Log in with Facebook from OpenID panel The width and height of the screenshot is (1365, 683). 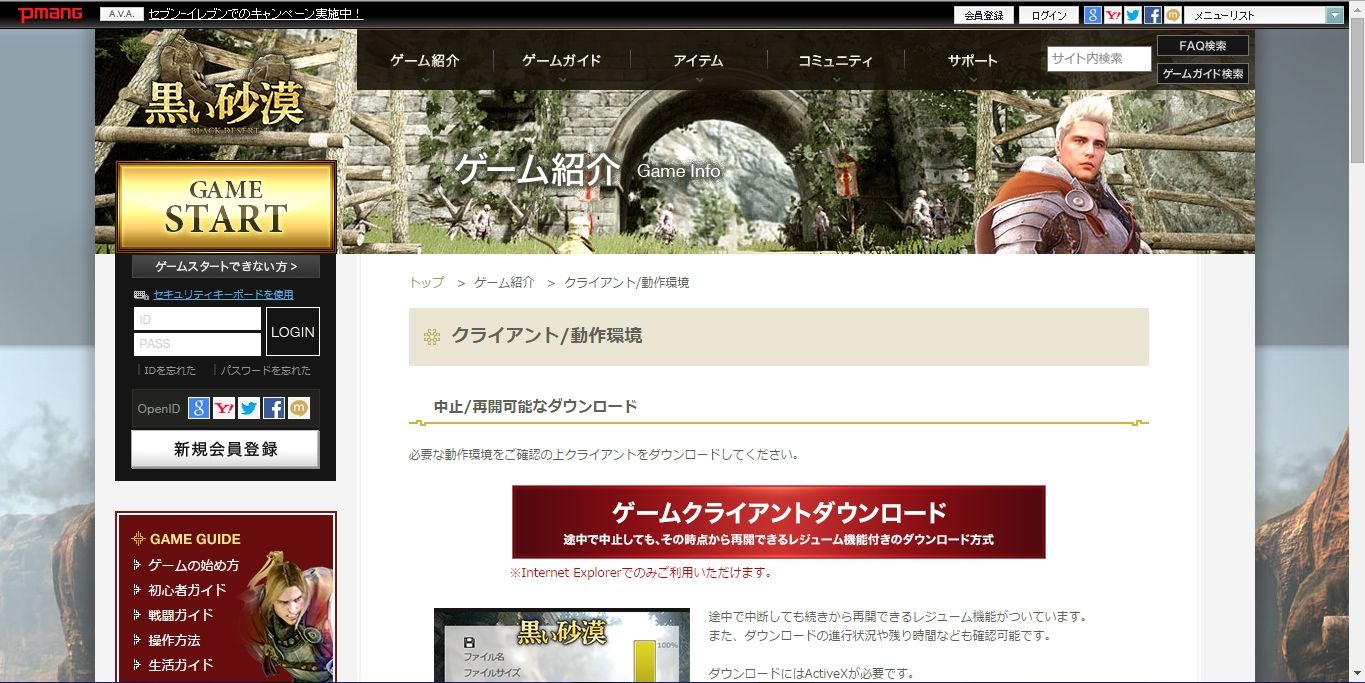[274, 408]
